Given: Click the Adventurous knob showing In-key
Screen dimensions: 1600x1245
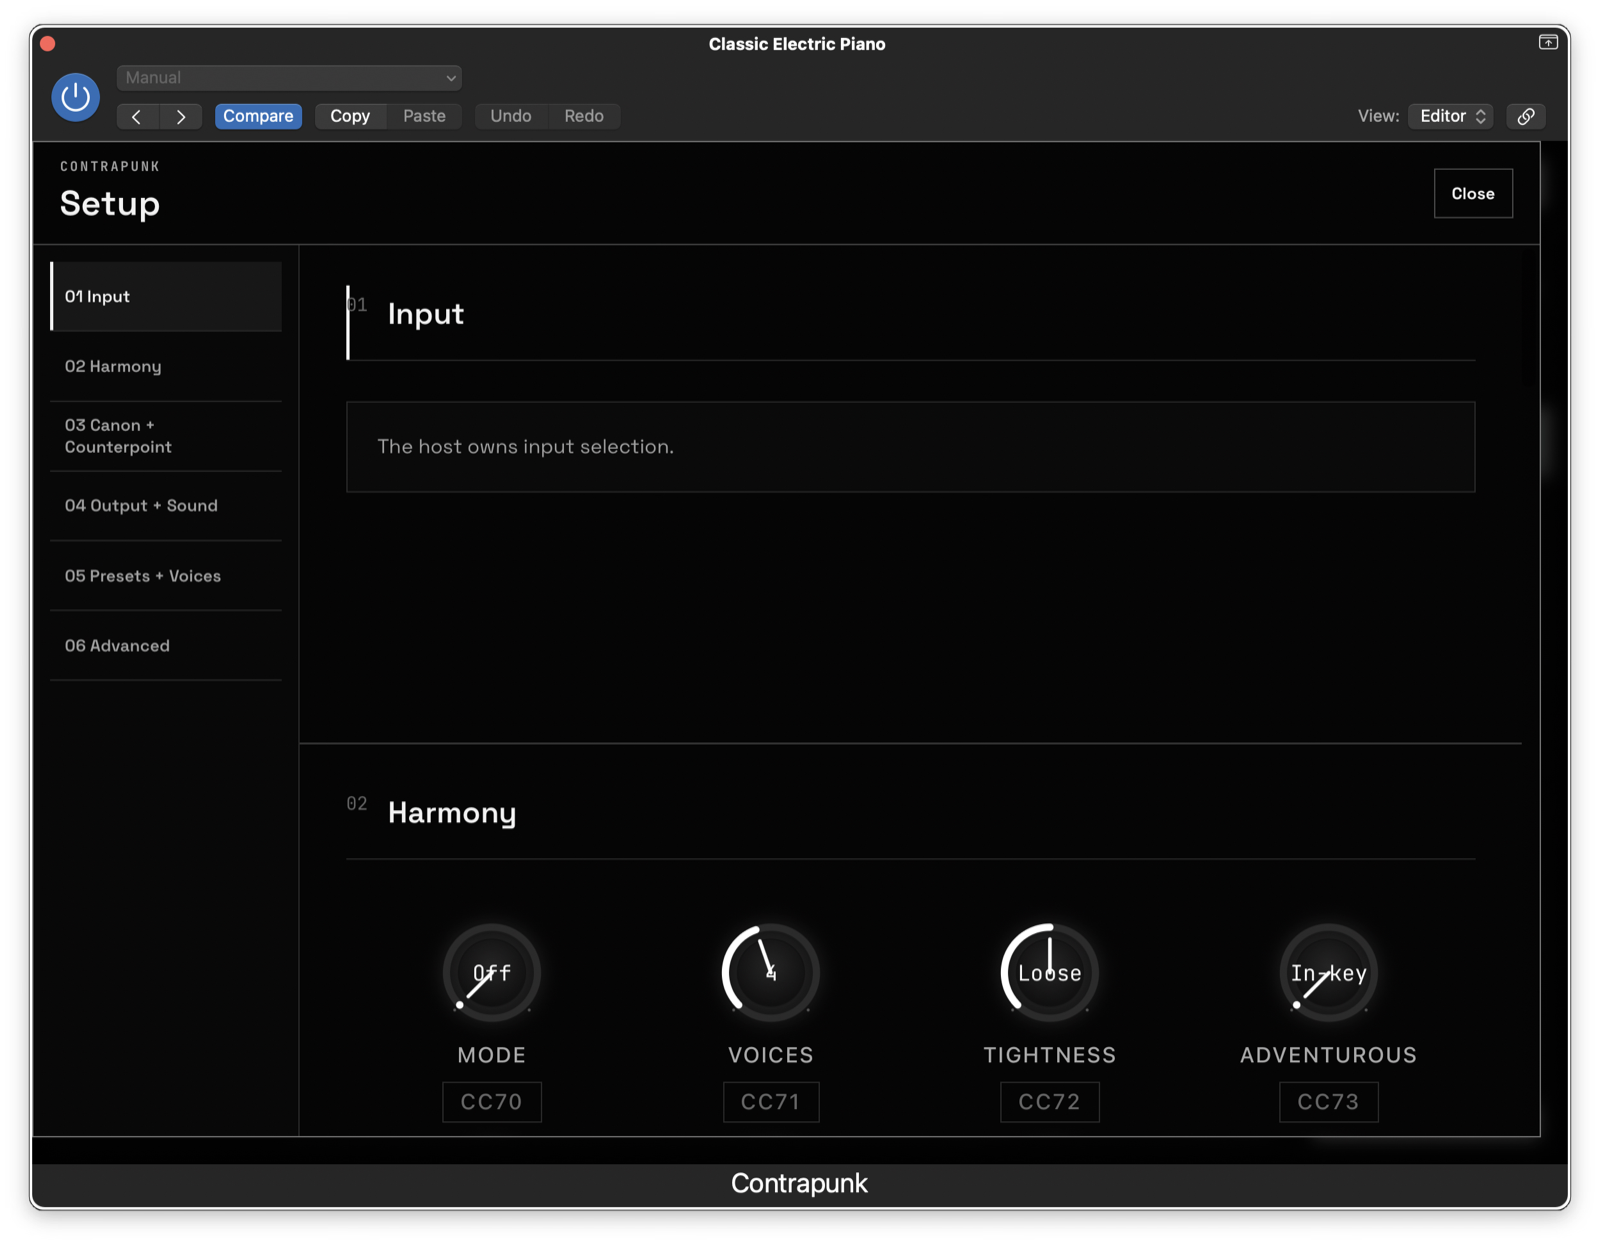Looking at the screenshot, I should pyautogui.click(x=1329, y=972).
